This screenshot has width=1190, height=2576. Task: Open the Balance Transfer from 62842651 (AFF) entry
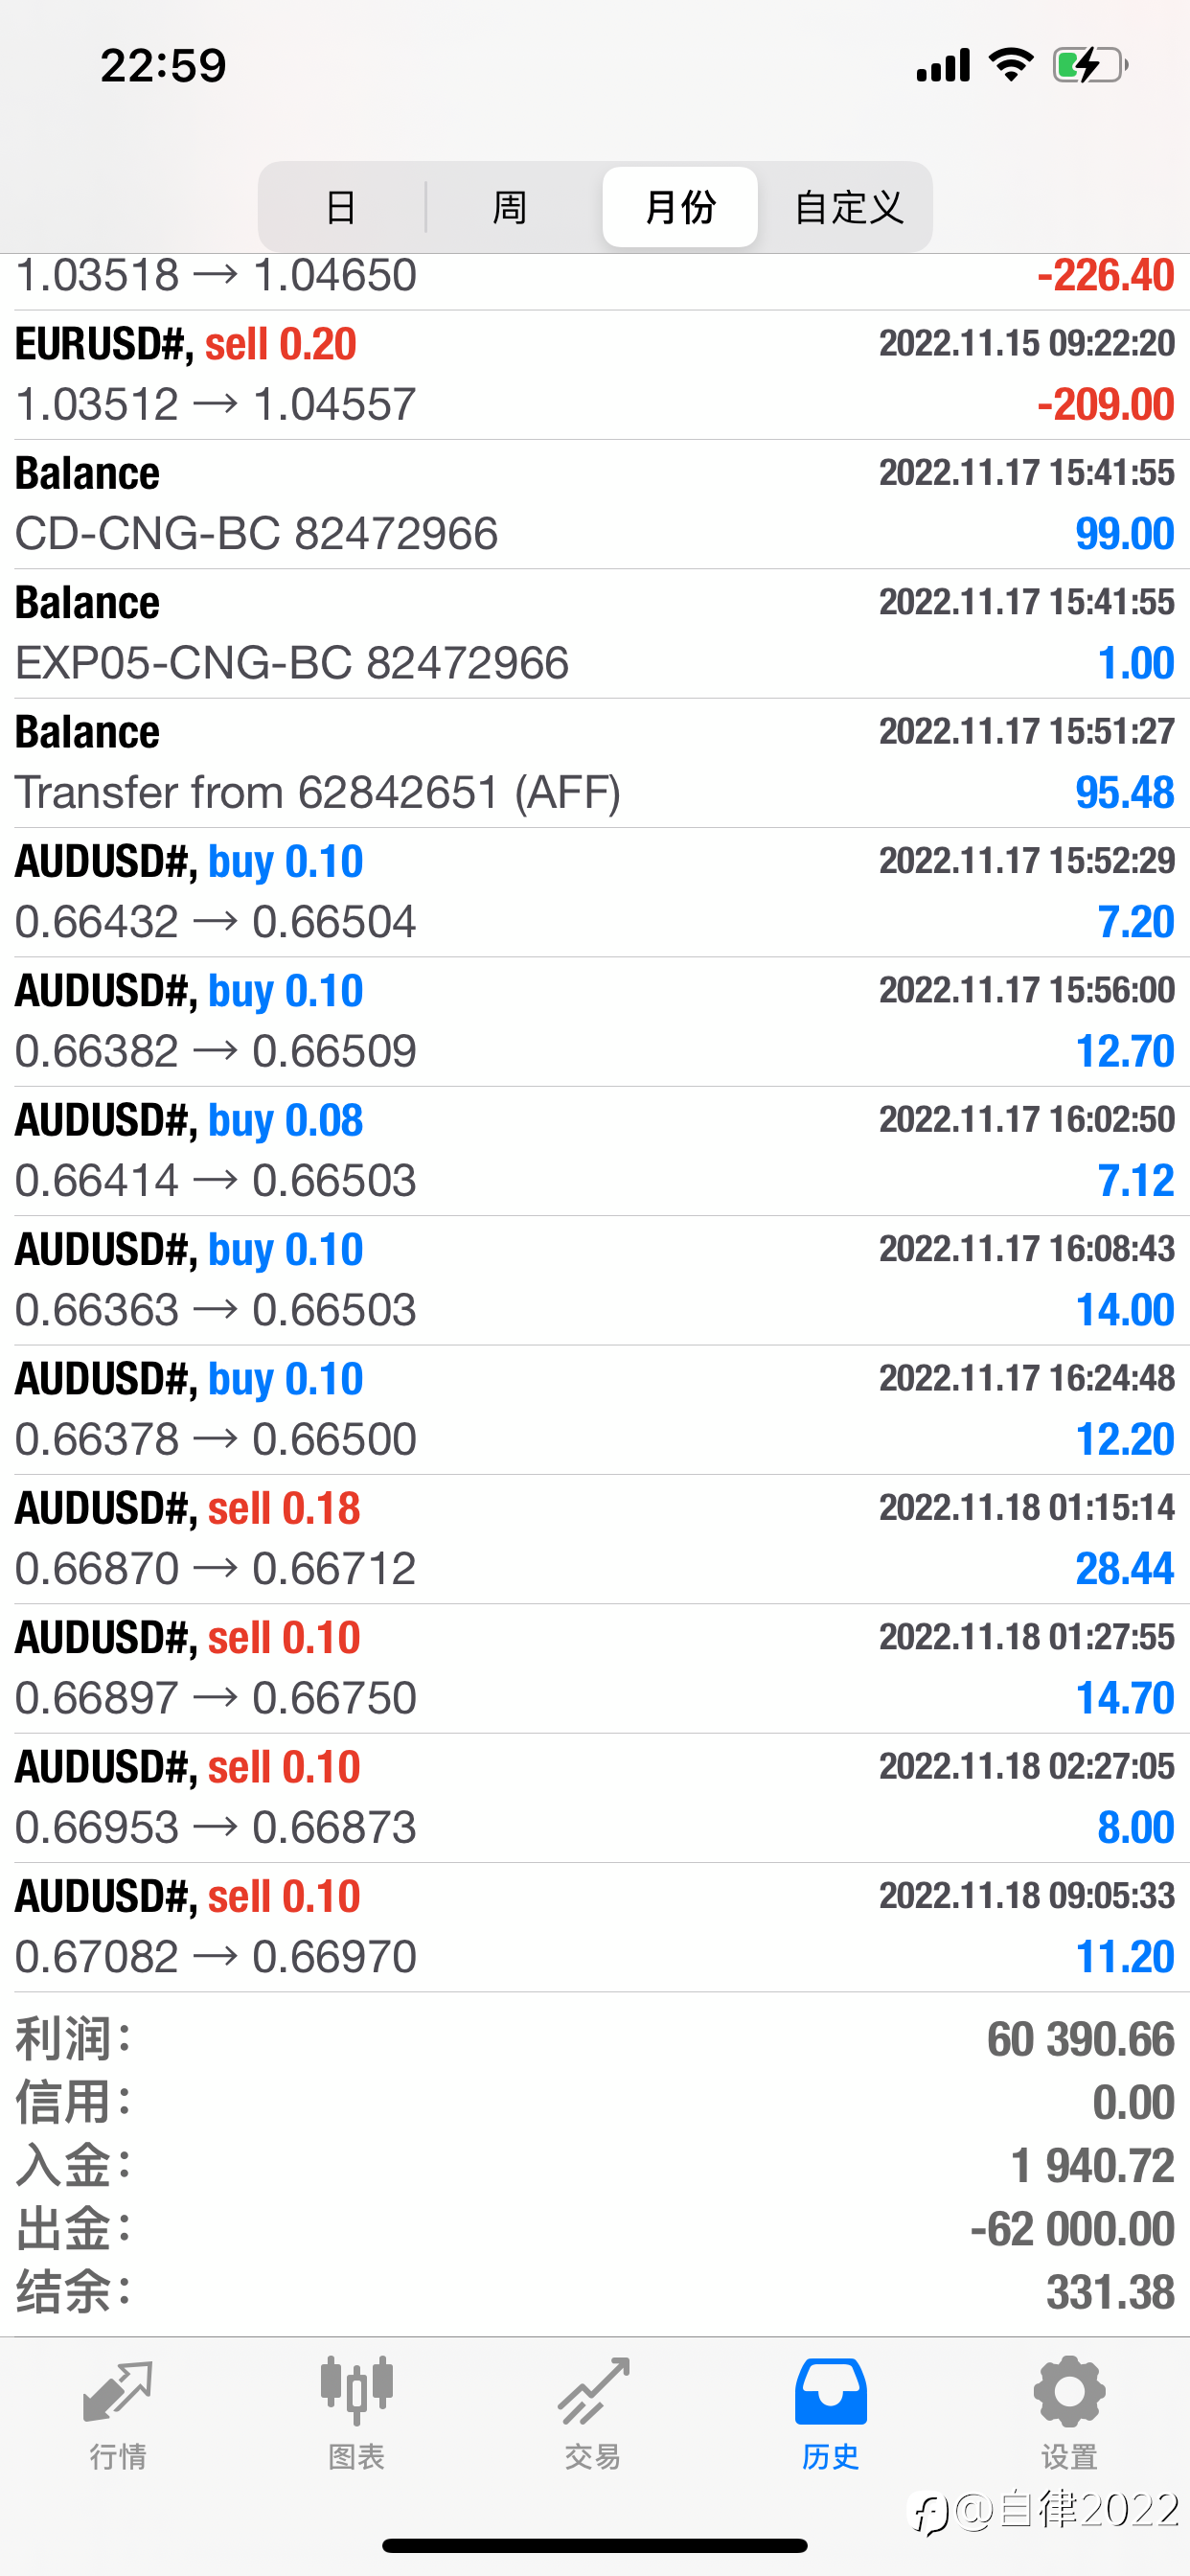pos(594,763)
